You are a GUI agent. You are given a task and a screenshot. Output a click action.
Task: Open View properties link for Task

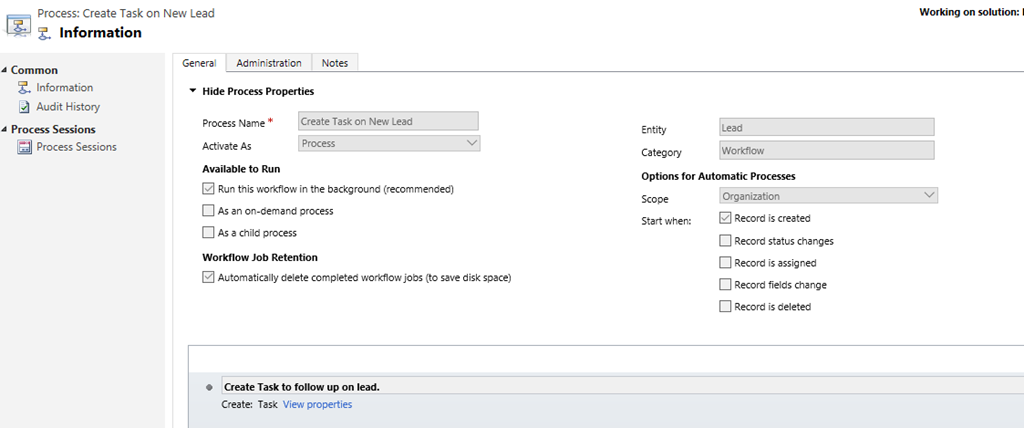pos(317,404)
